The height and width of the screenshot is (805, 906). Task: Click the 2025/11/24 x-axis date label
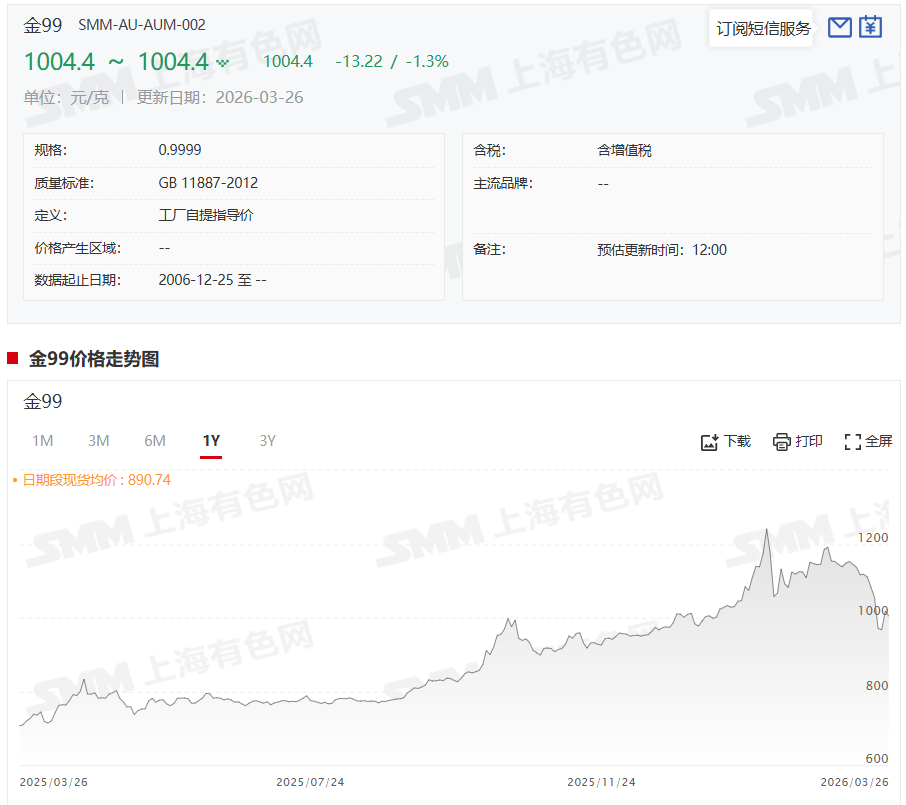[x=601, y=782]
